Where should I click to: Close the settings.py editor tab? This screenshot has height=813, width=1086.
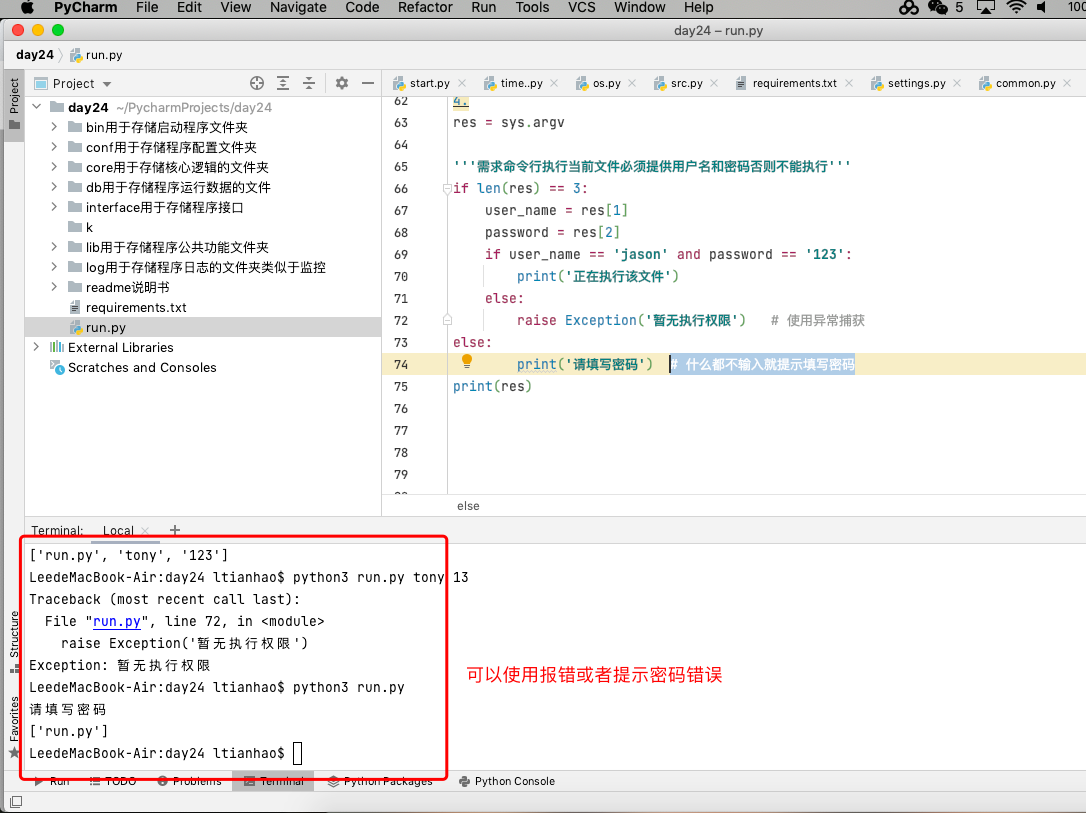click(x=956, y=83)
